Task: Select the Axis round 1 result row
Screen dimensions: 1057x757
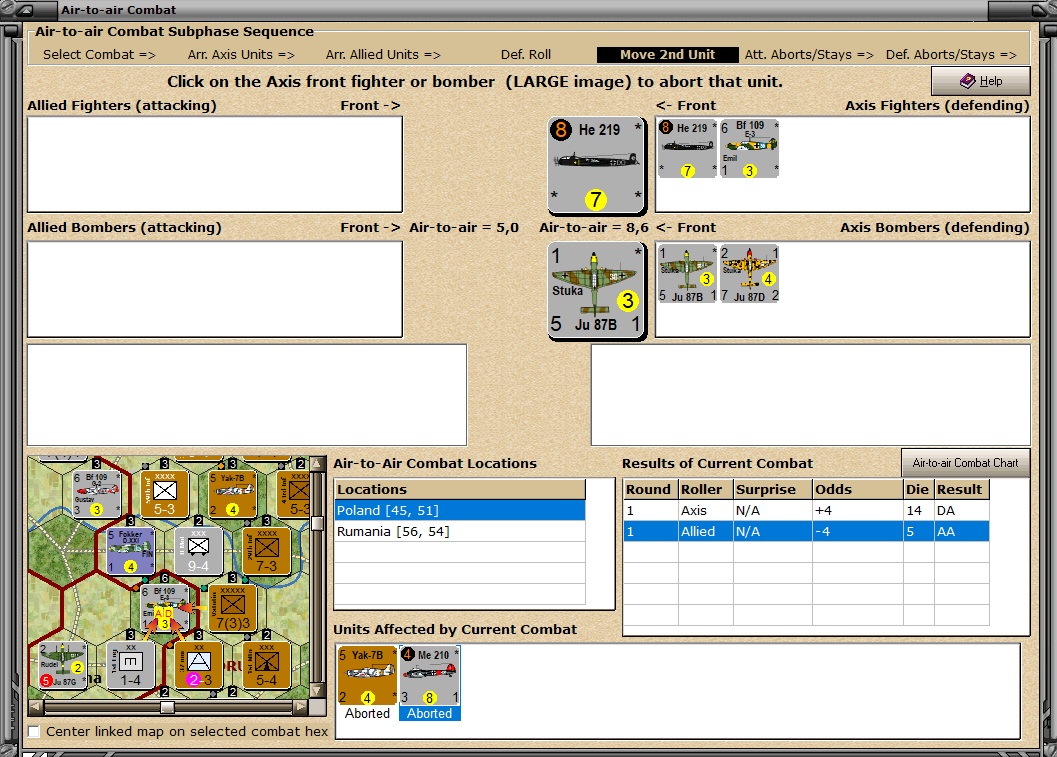Action: [806, 510]
